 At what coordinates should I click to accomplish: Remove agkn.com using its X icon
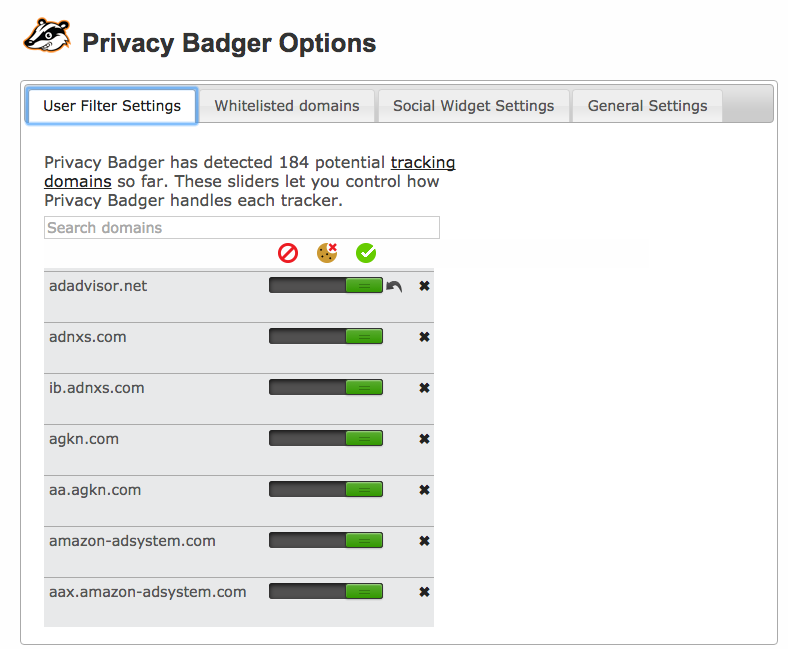[x=424, y=439]
